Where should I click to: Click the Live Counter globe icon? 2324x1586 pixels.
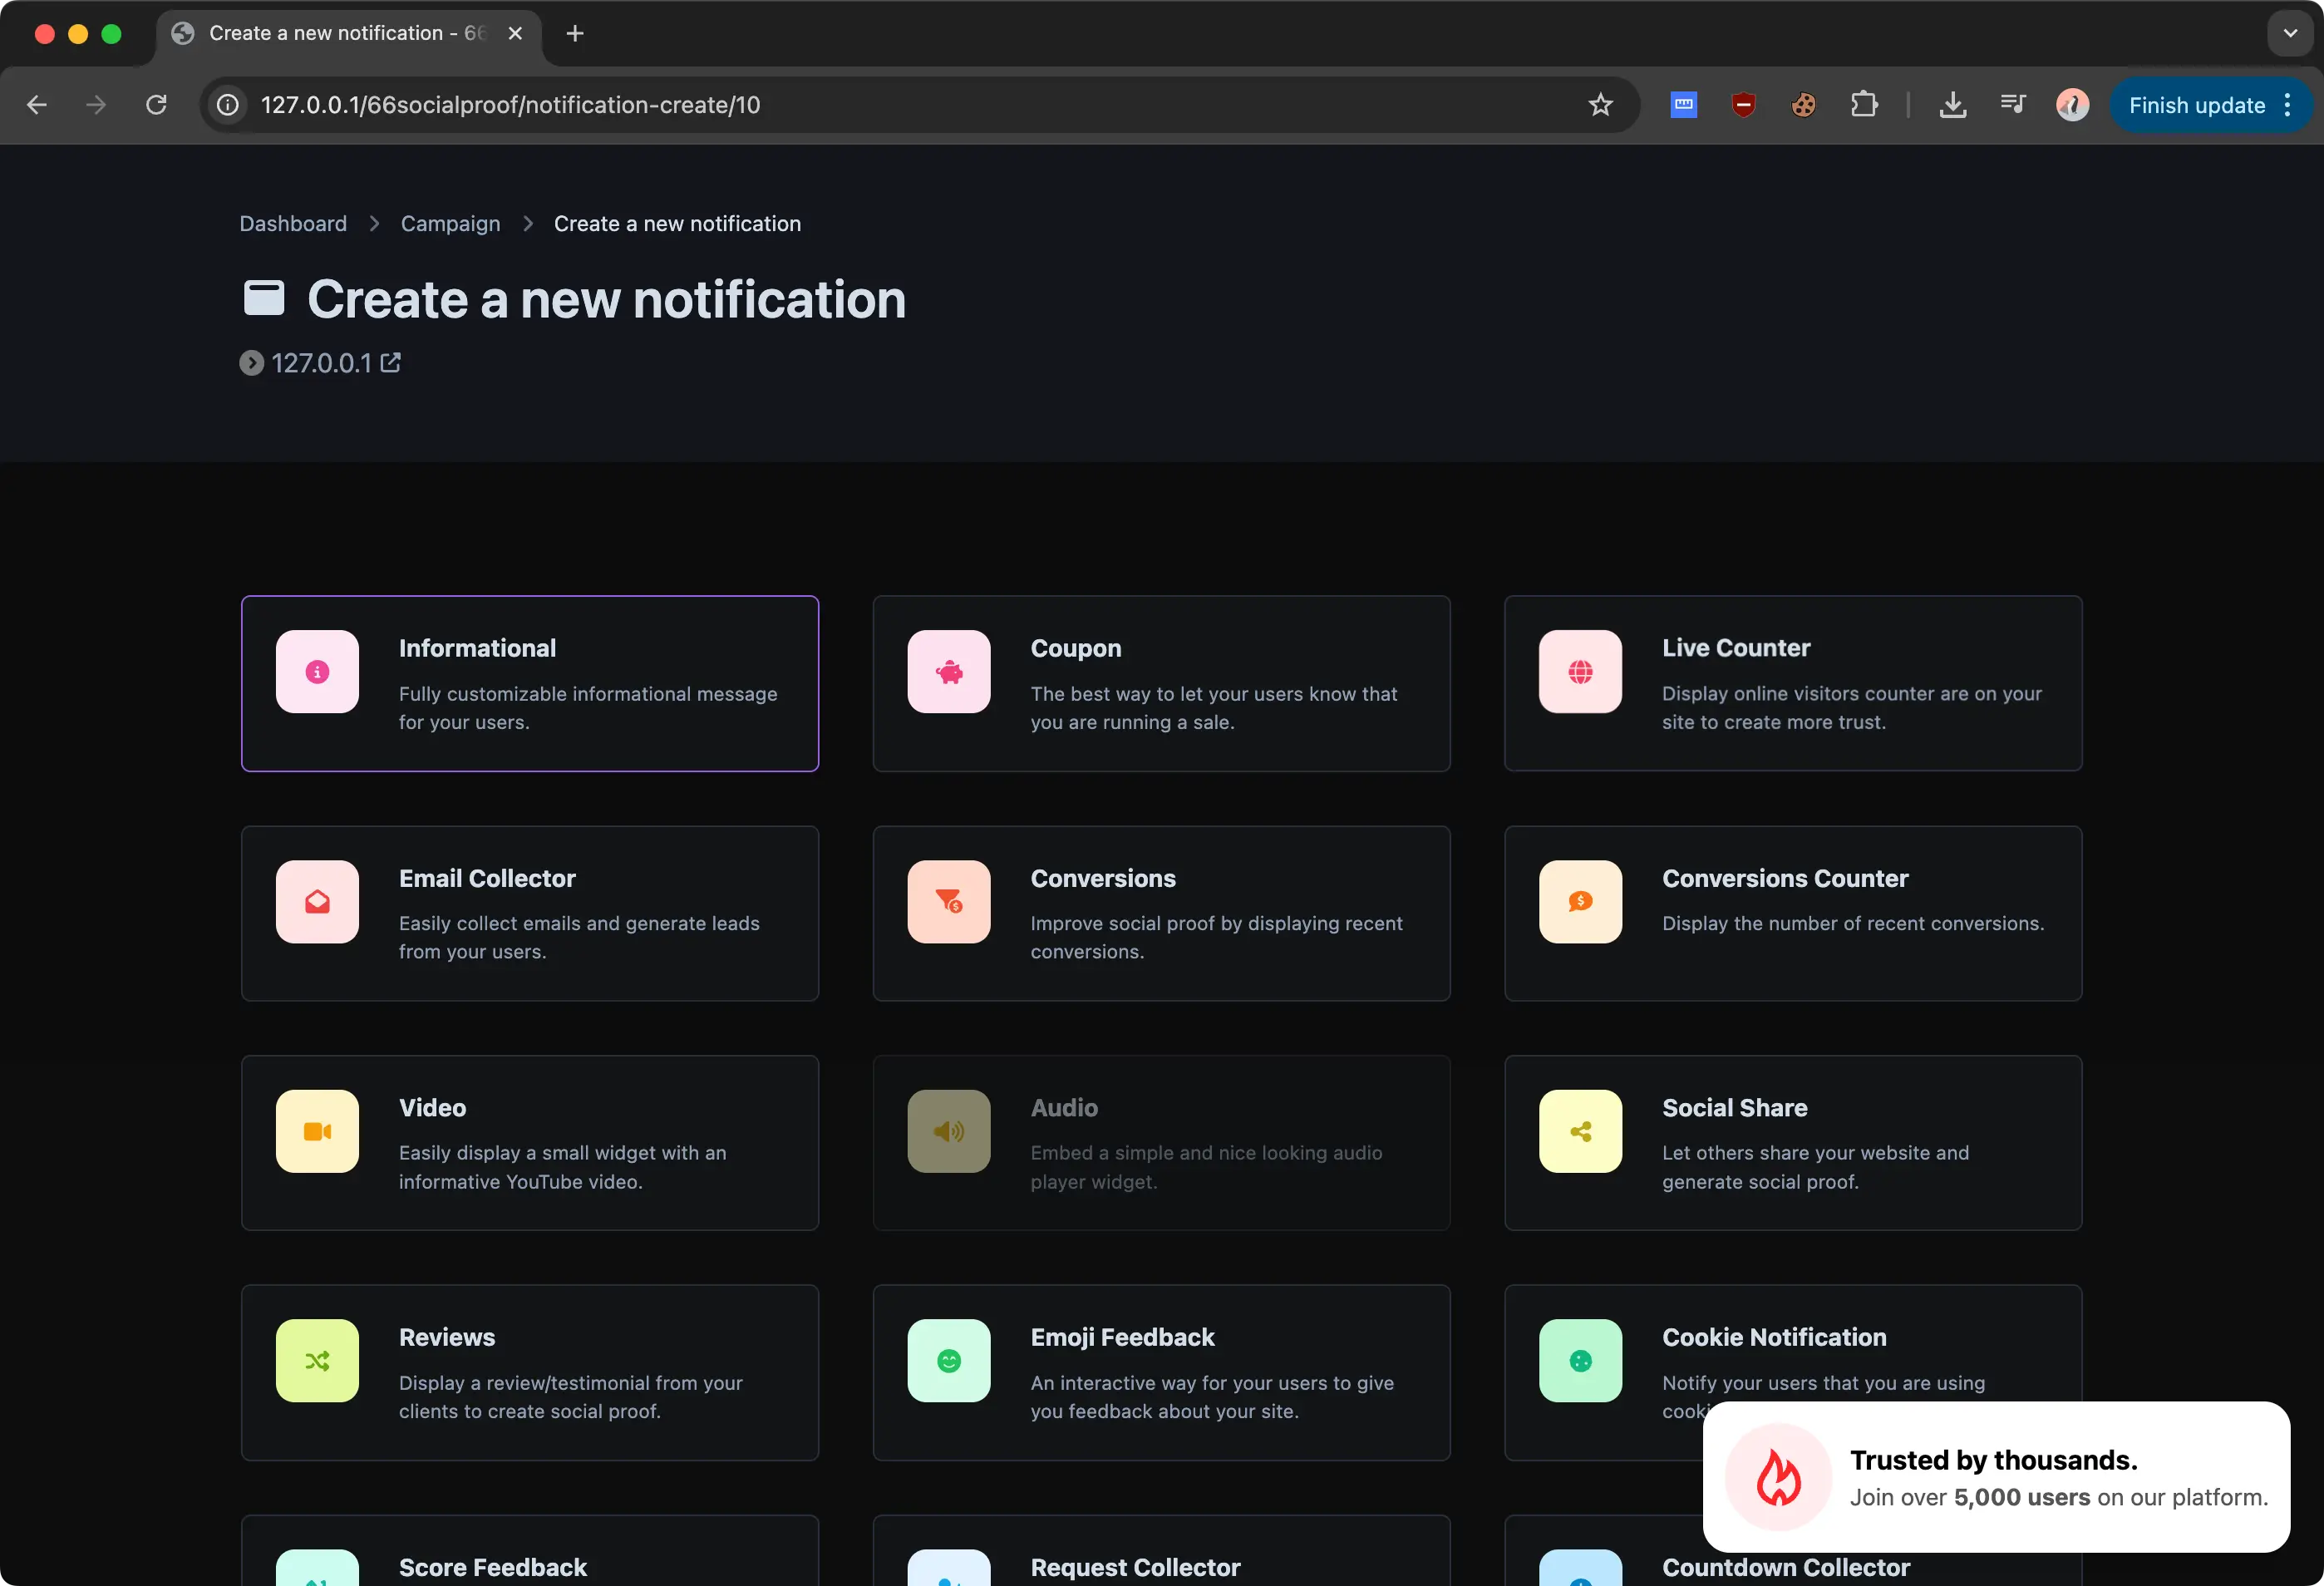[x=1579, y=672]
